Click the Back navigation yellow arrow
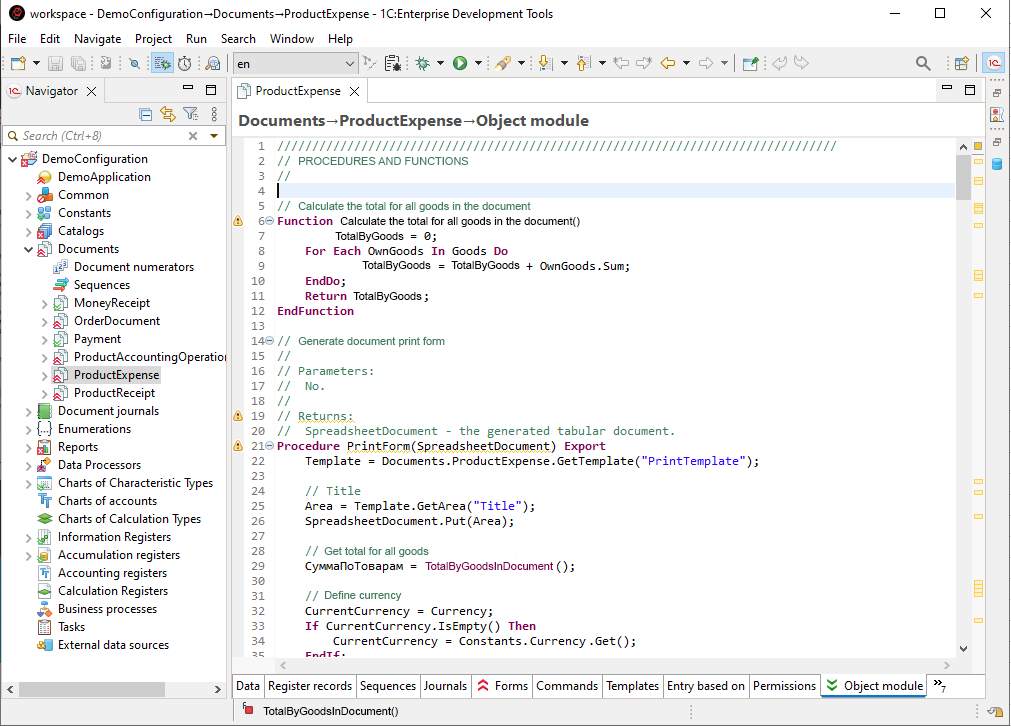Image resolution: width=1011 pixels, height=726 pixels. 668,63
